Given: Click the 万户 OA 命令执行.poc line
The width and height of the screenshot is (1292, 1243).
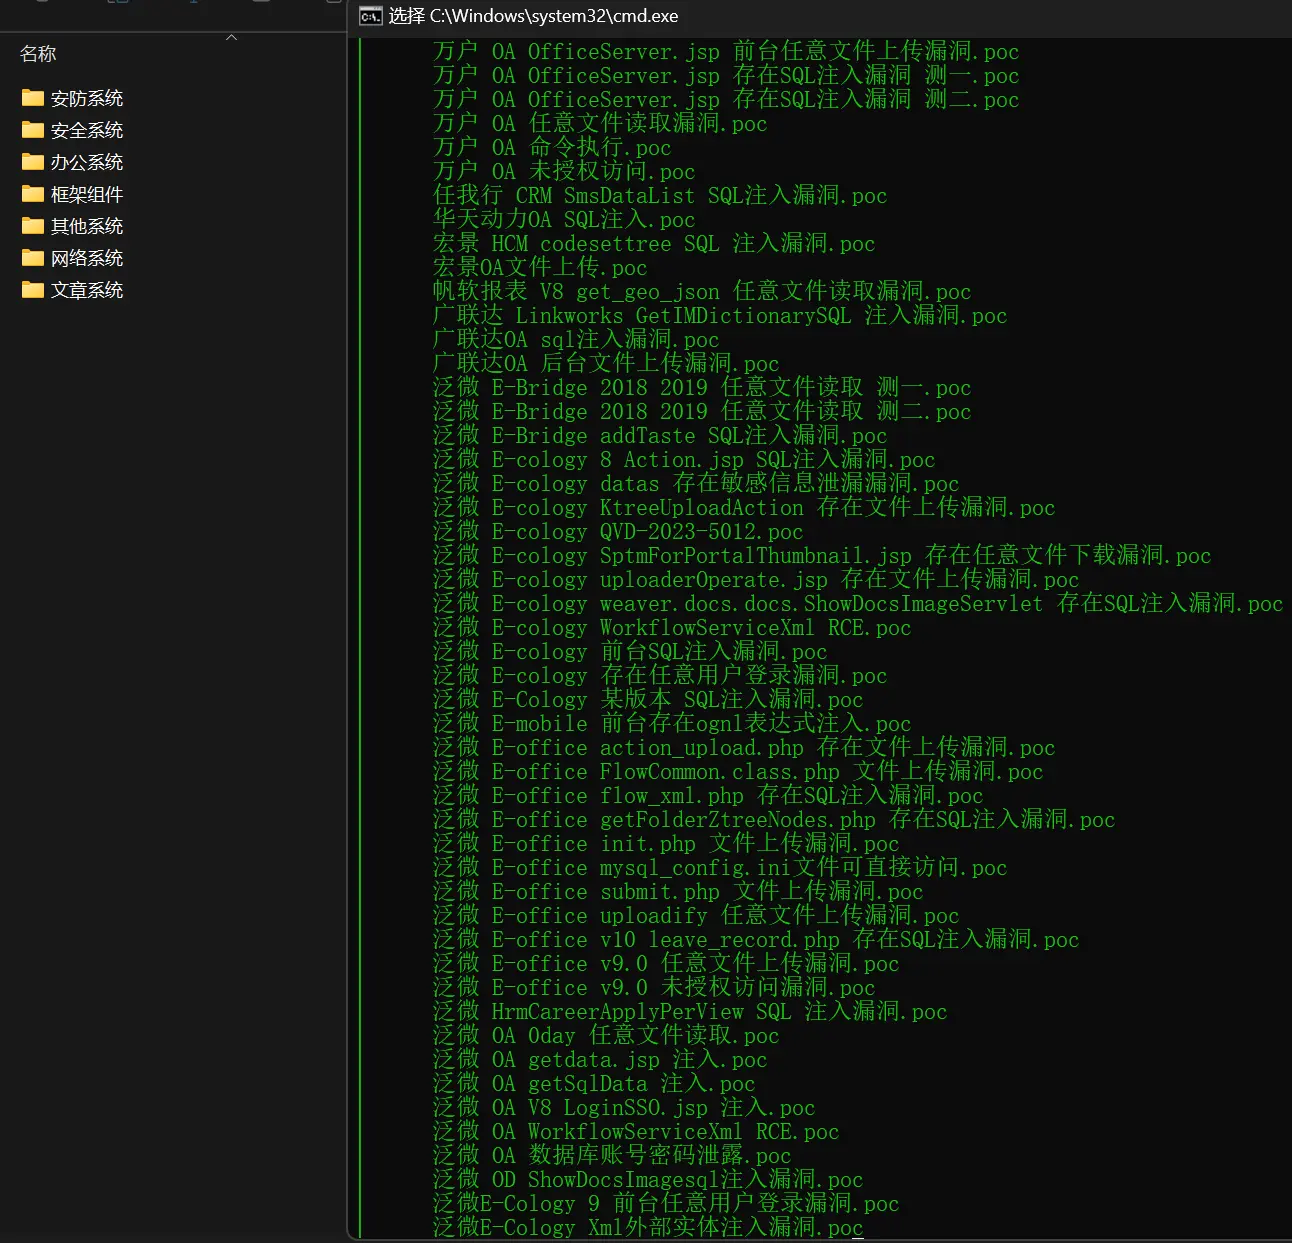Looking at the screenshot, I should pos(552,148).
